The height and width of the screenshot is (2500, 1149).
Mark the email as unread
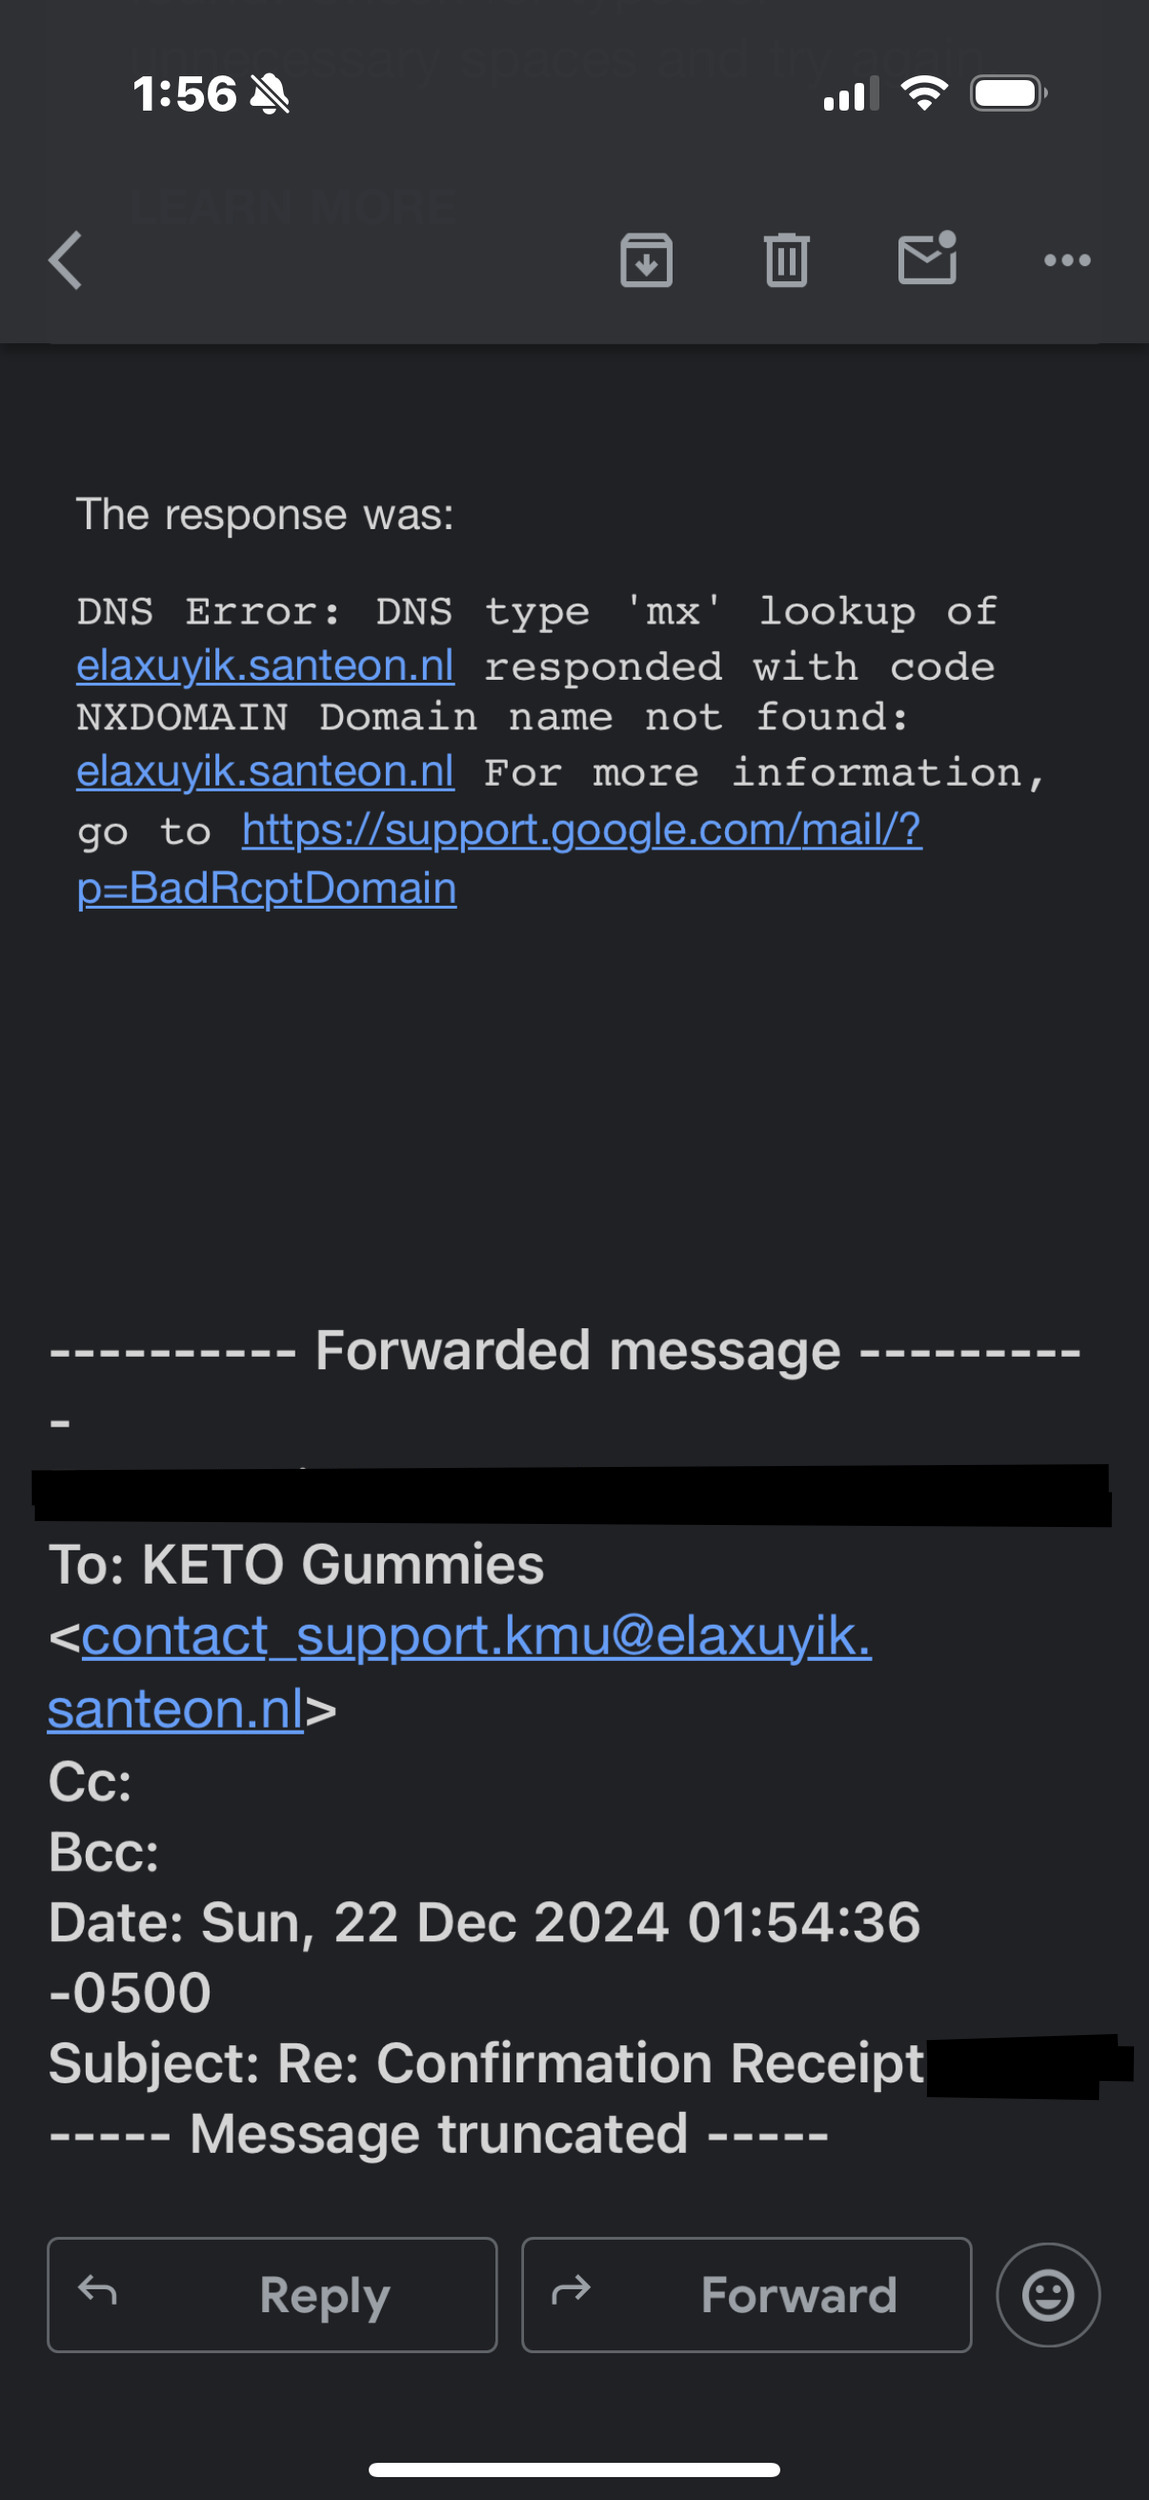[x=927, y=259]
